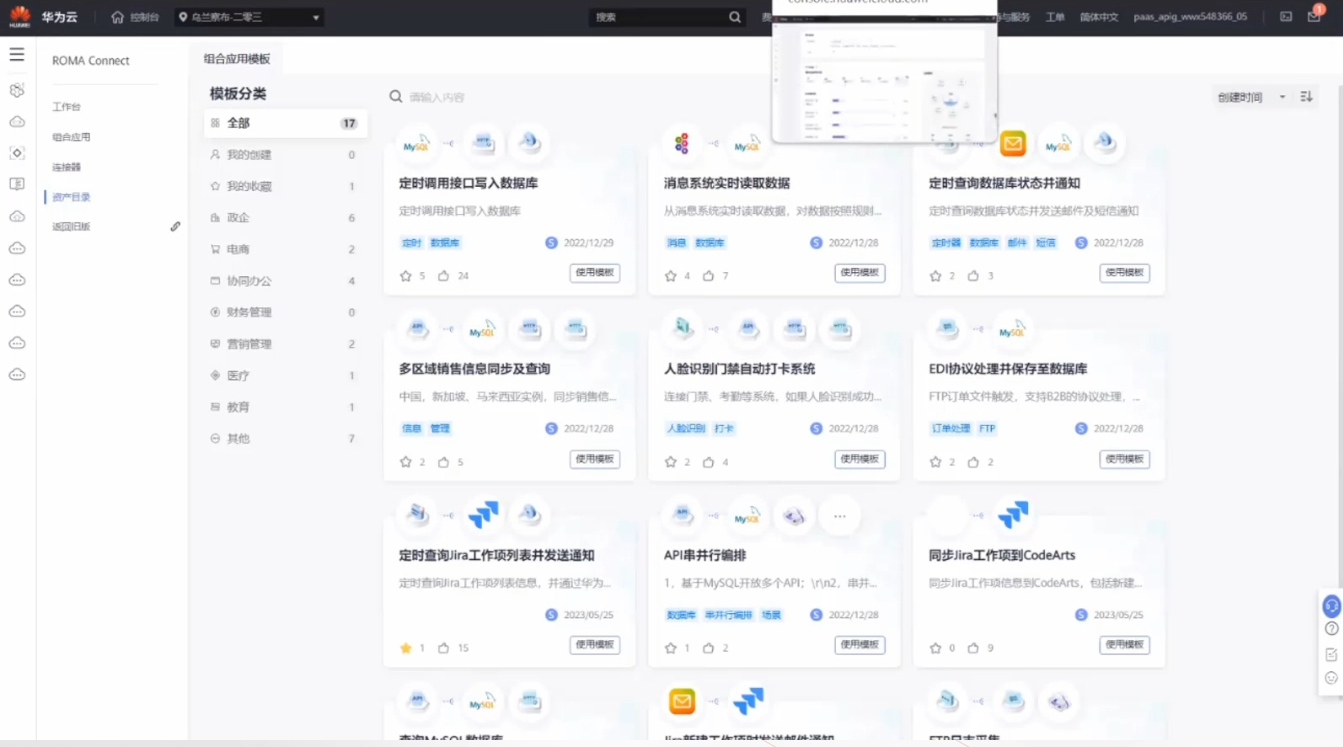Screen dimensions: 1343x747
Task: Favorite the 消息系统实时读取数据 card with its star
Action: tap(671, 276)
